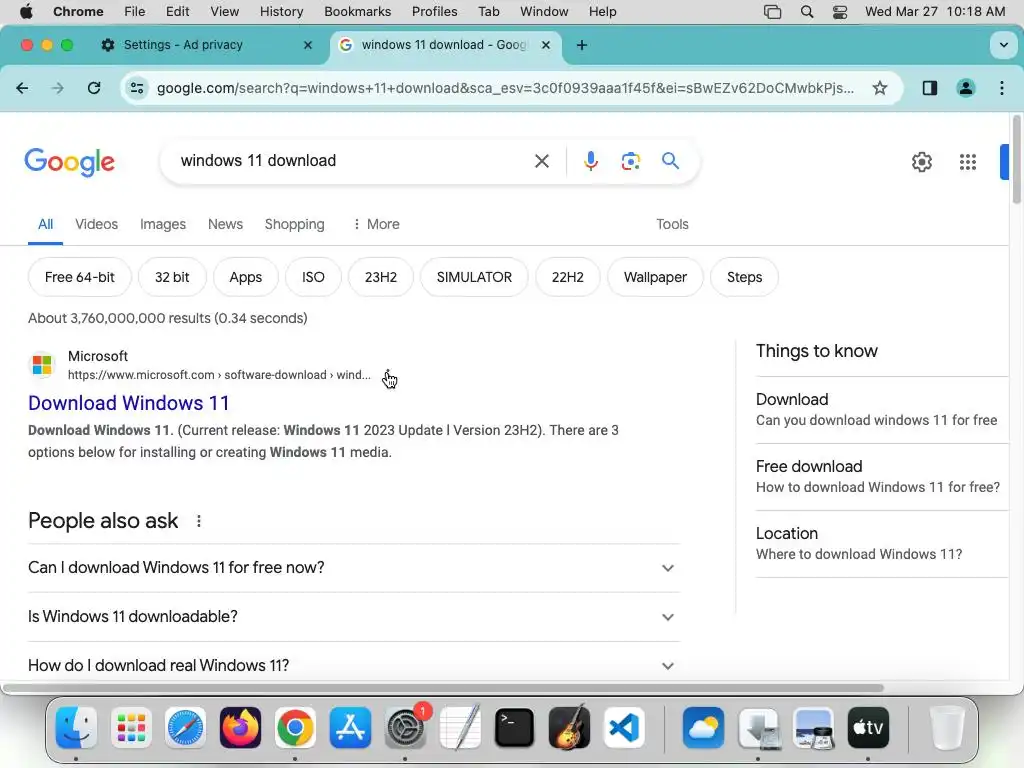This screenshot has height=768, width=1024.
Task: Open the Profiles menu
Action: tap(434, 12)
